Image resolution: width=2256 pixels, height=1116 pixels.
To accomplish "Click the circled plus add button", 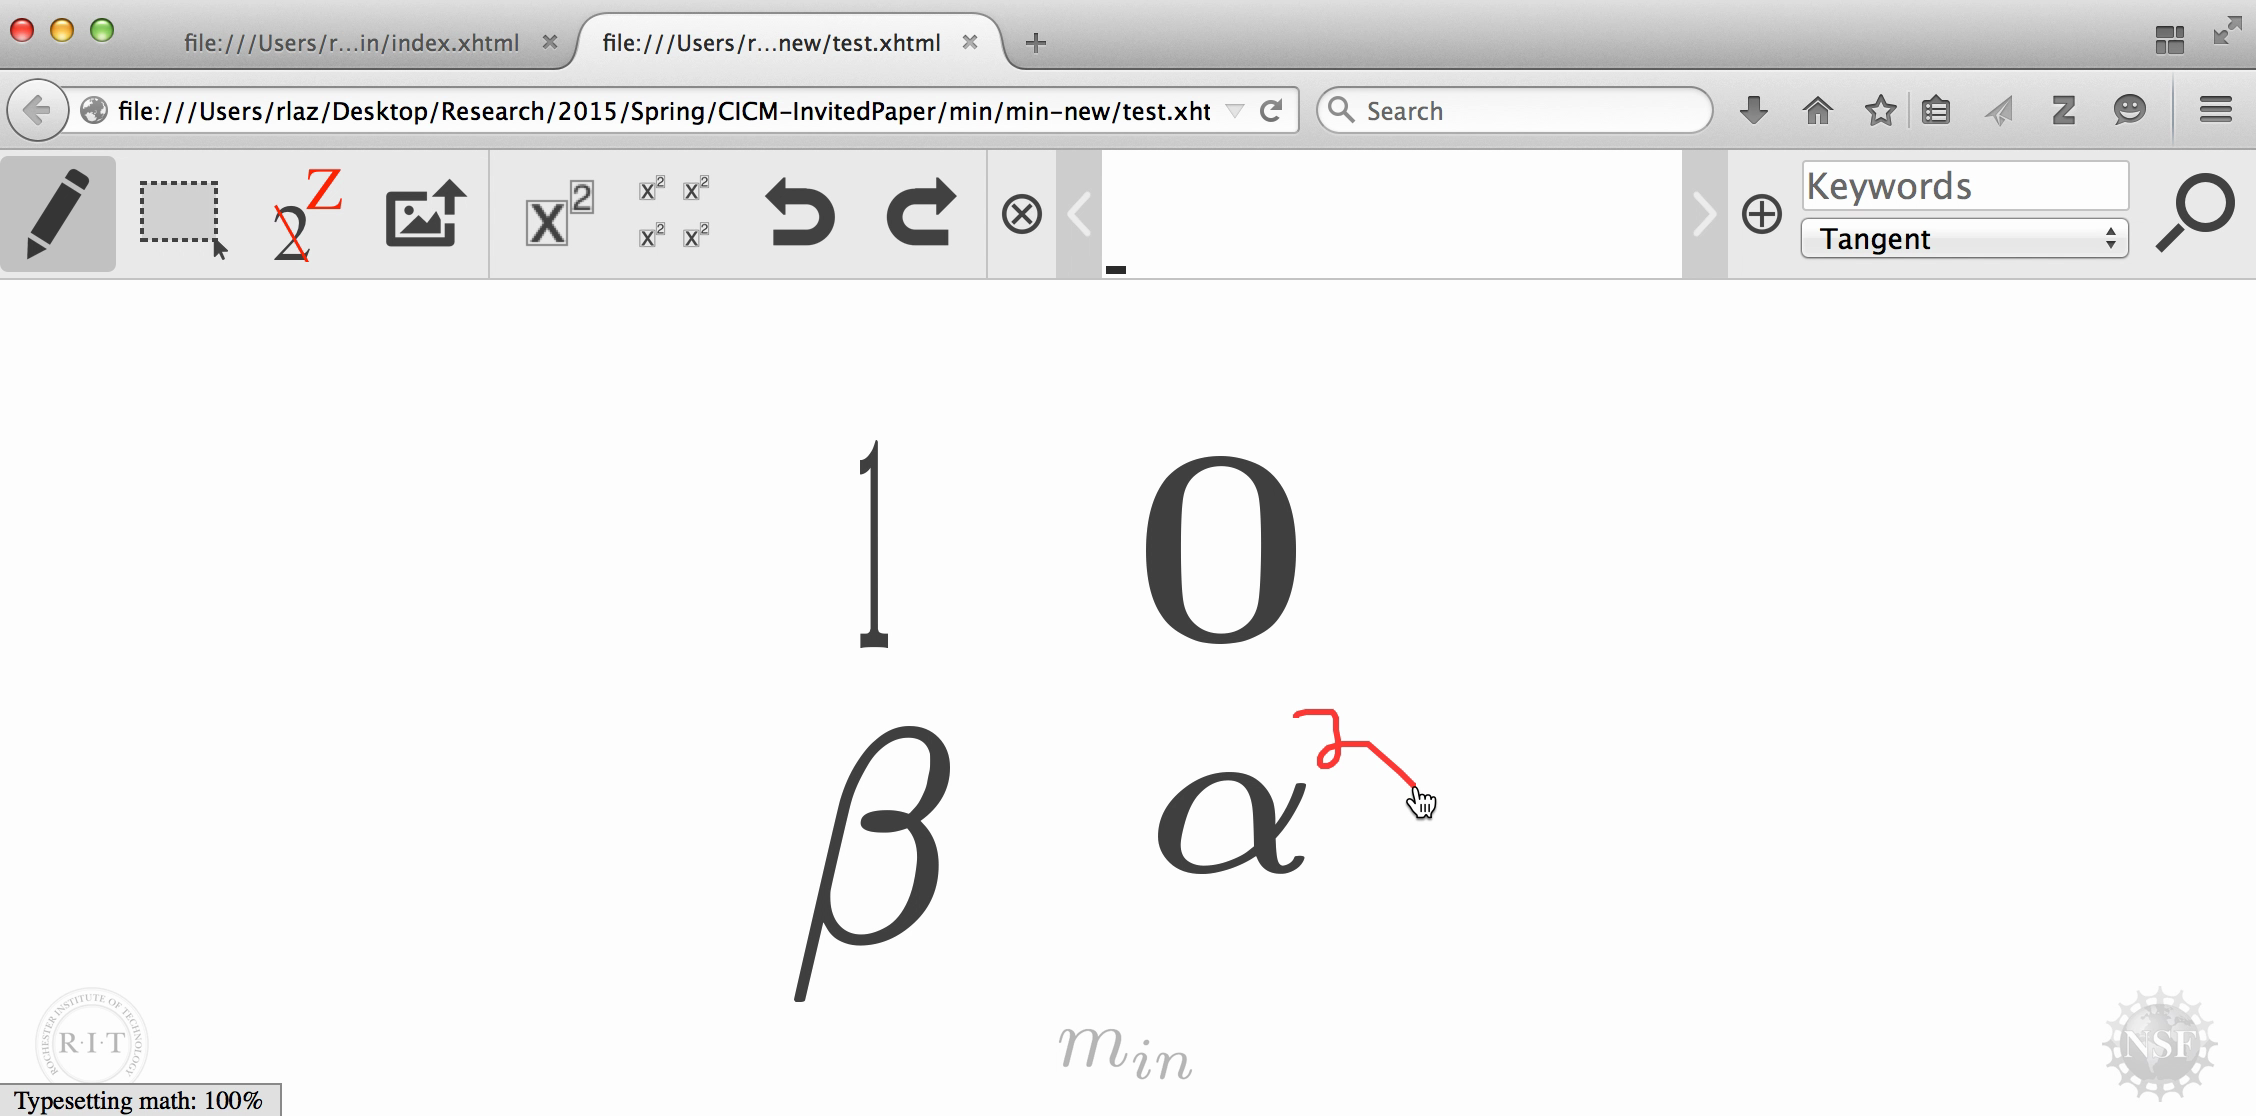I will click(x=1761, y=214).
